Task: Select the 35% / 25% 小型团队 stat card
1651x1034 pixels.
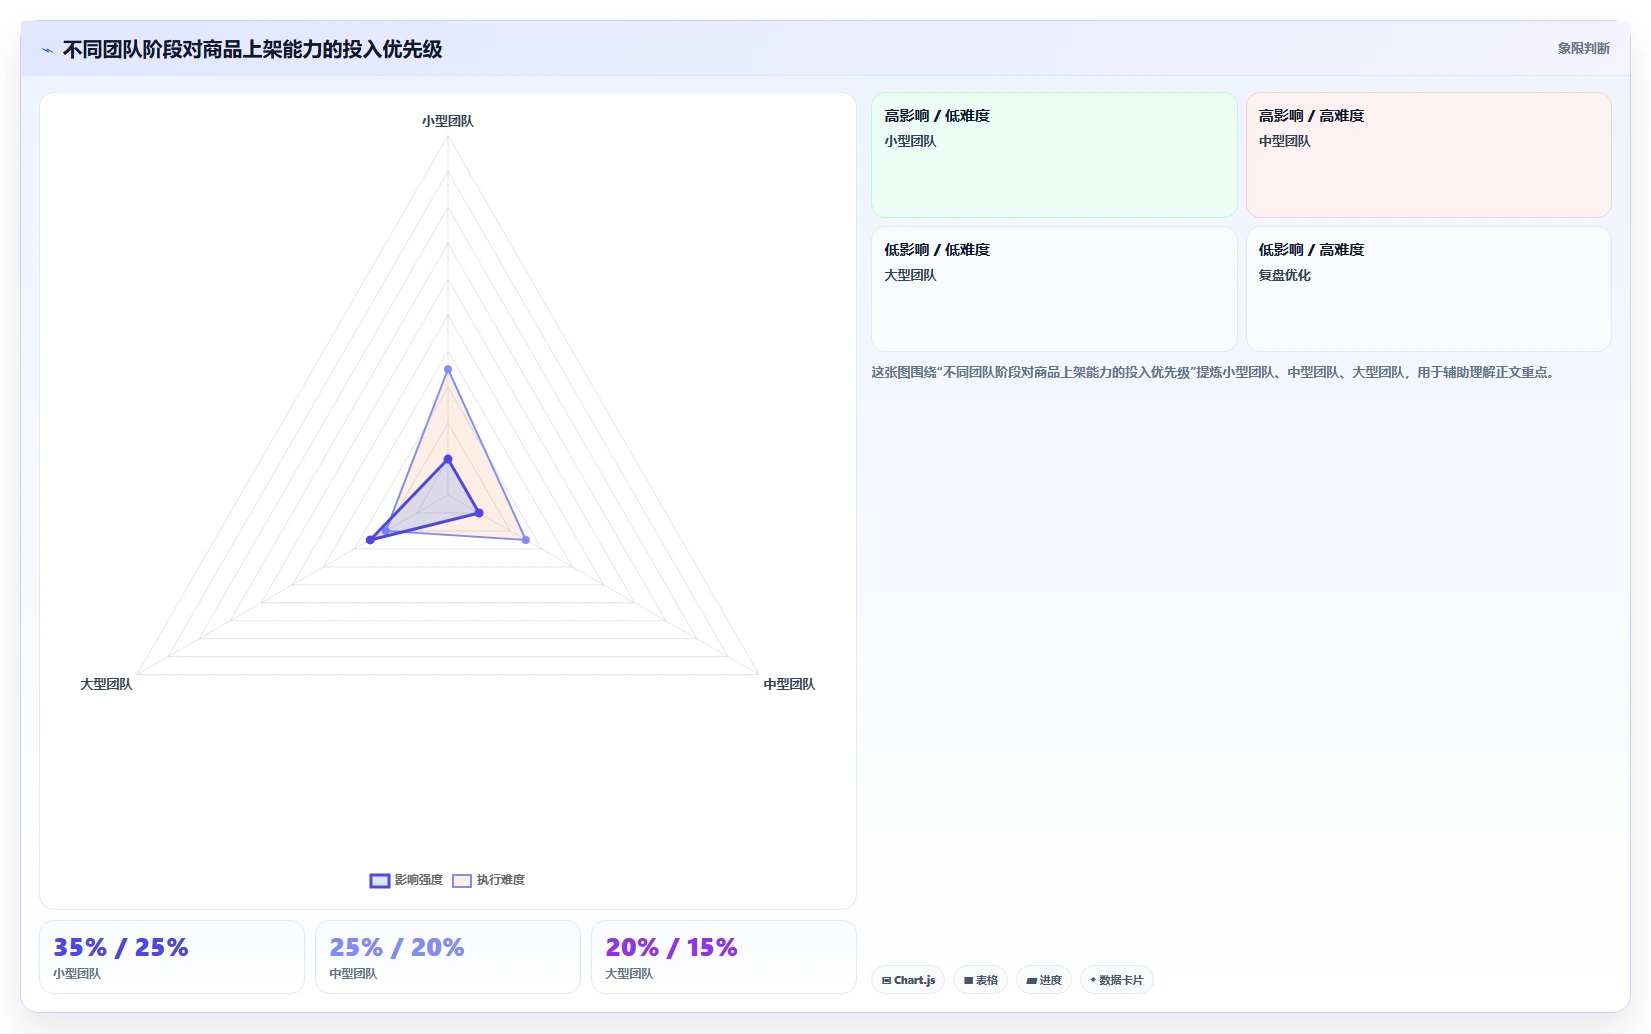Action: coord(172,957)
